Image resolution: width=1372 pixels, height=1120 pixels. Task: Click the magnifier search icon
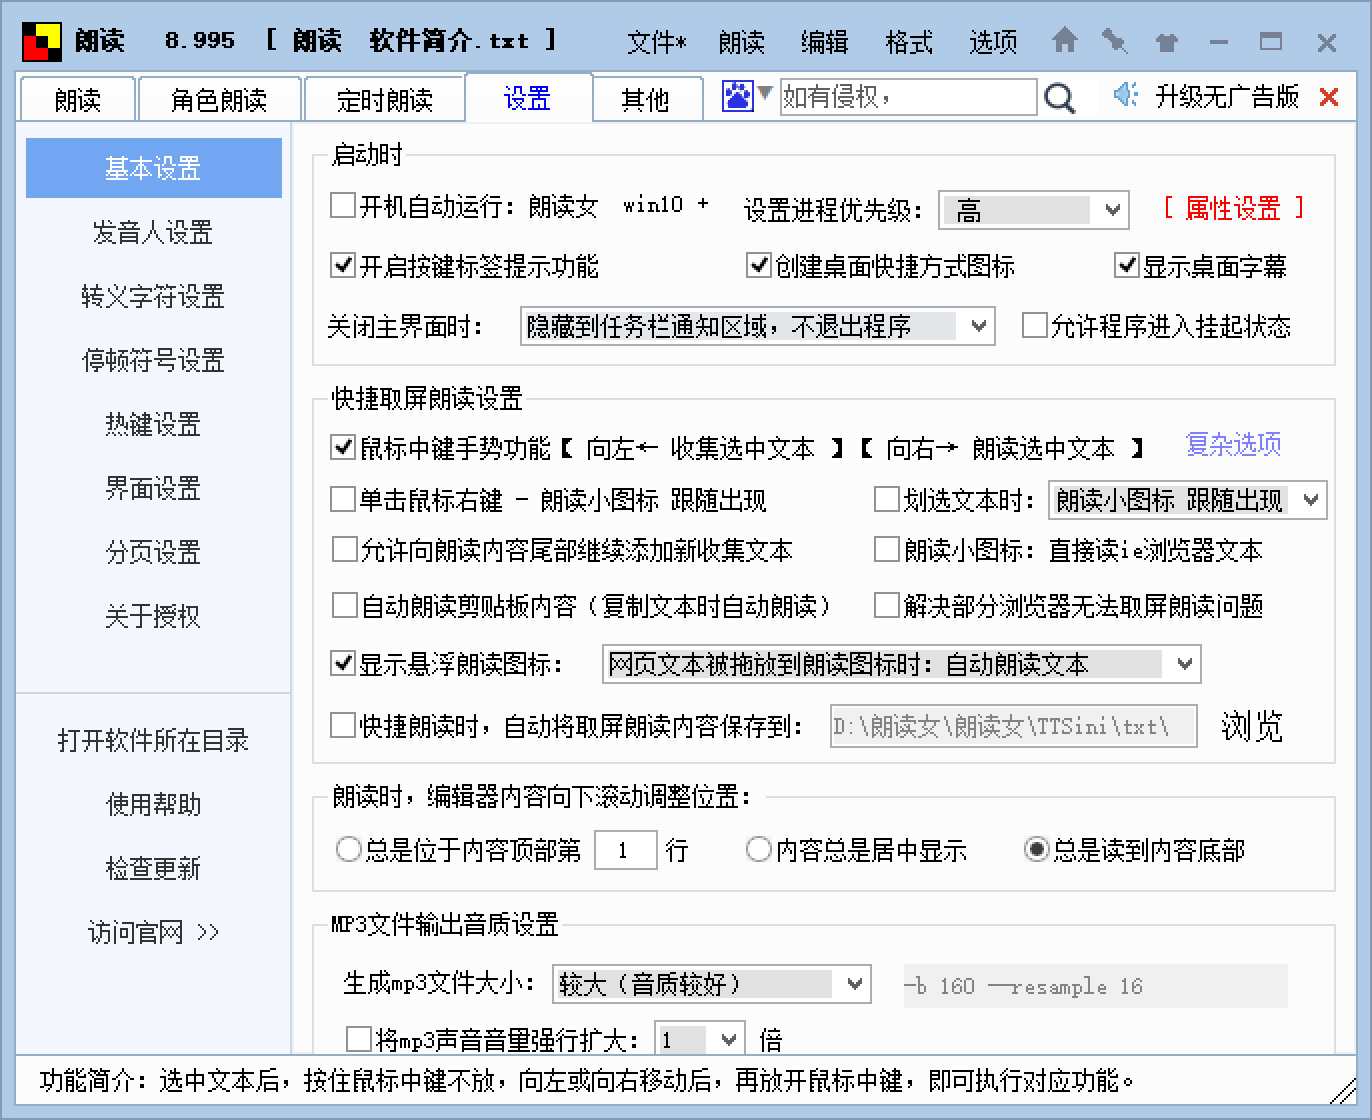pyautogui.click(x=1060, y=98)
